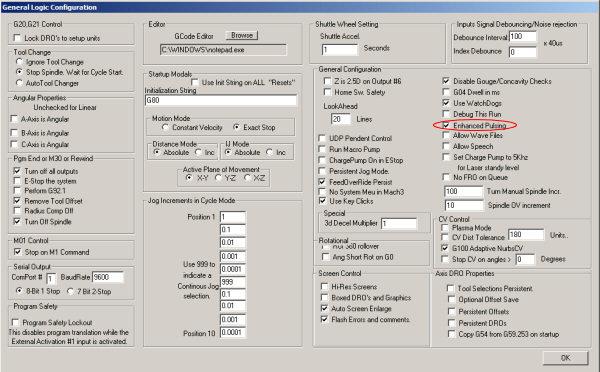Screen dimensions: 600x372
Task: Toggle Use WatchDogs checkbox
Action: pos(446,103)
